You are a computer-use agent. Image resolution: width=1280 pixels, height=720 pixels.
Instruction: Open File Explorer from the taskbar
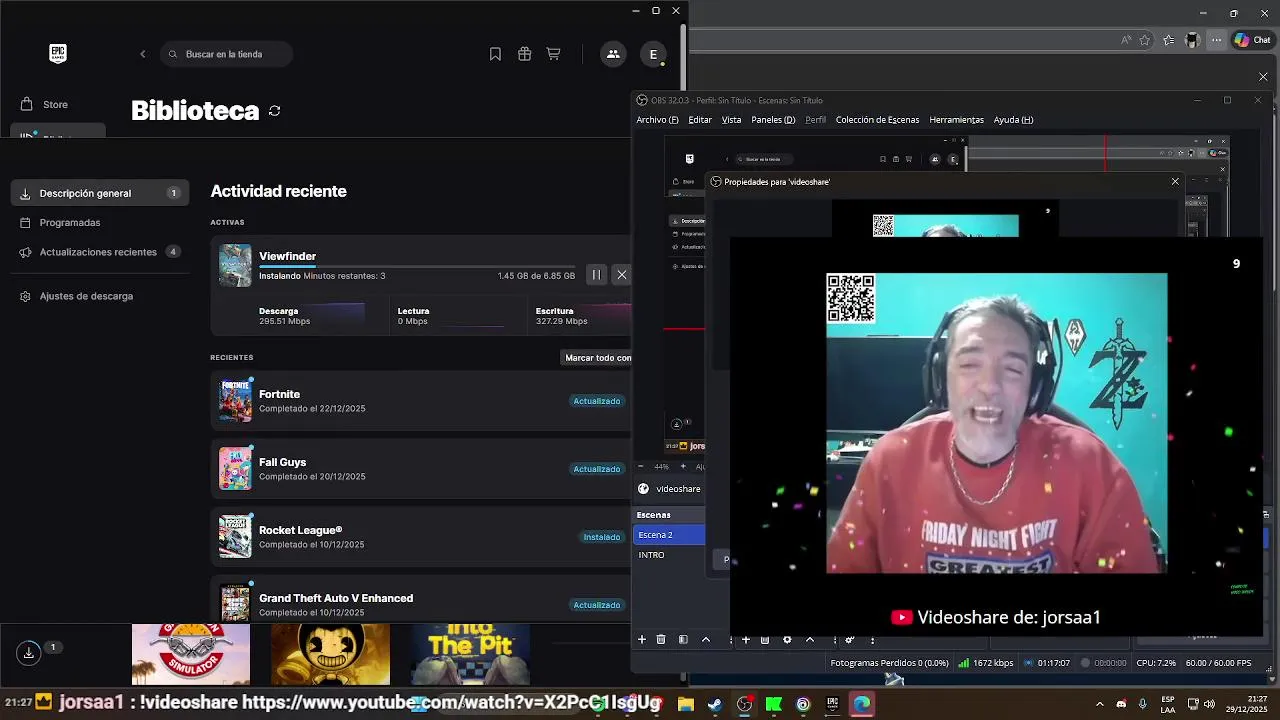(686, 704)
